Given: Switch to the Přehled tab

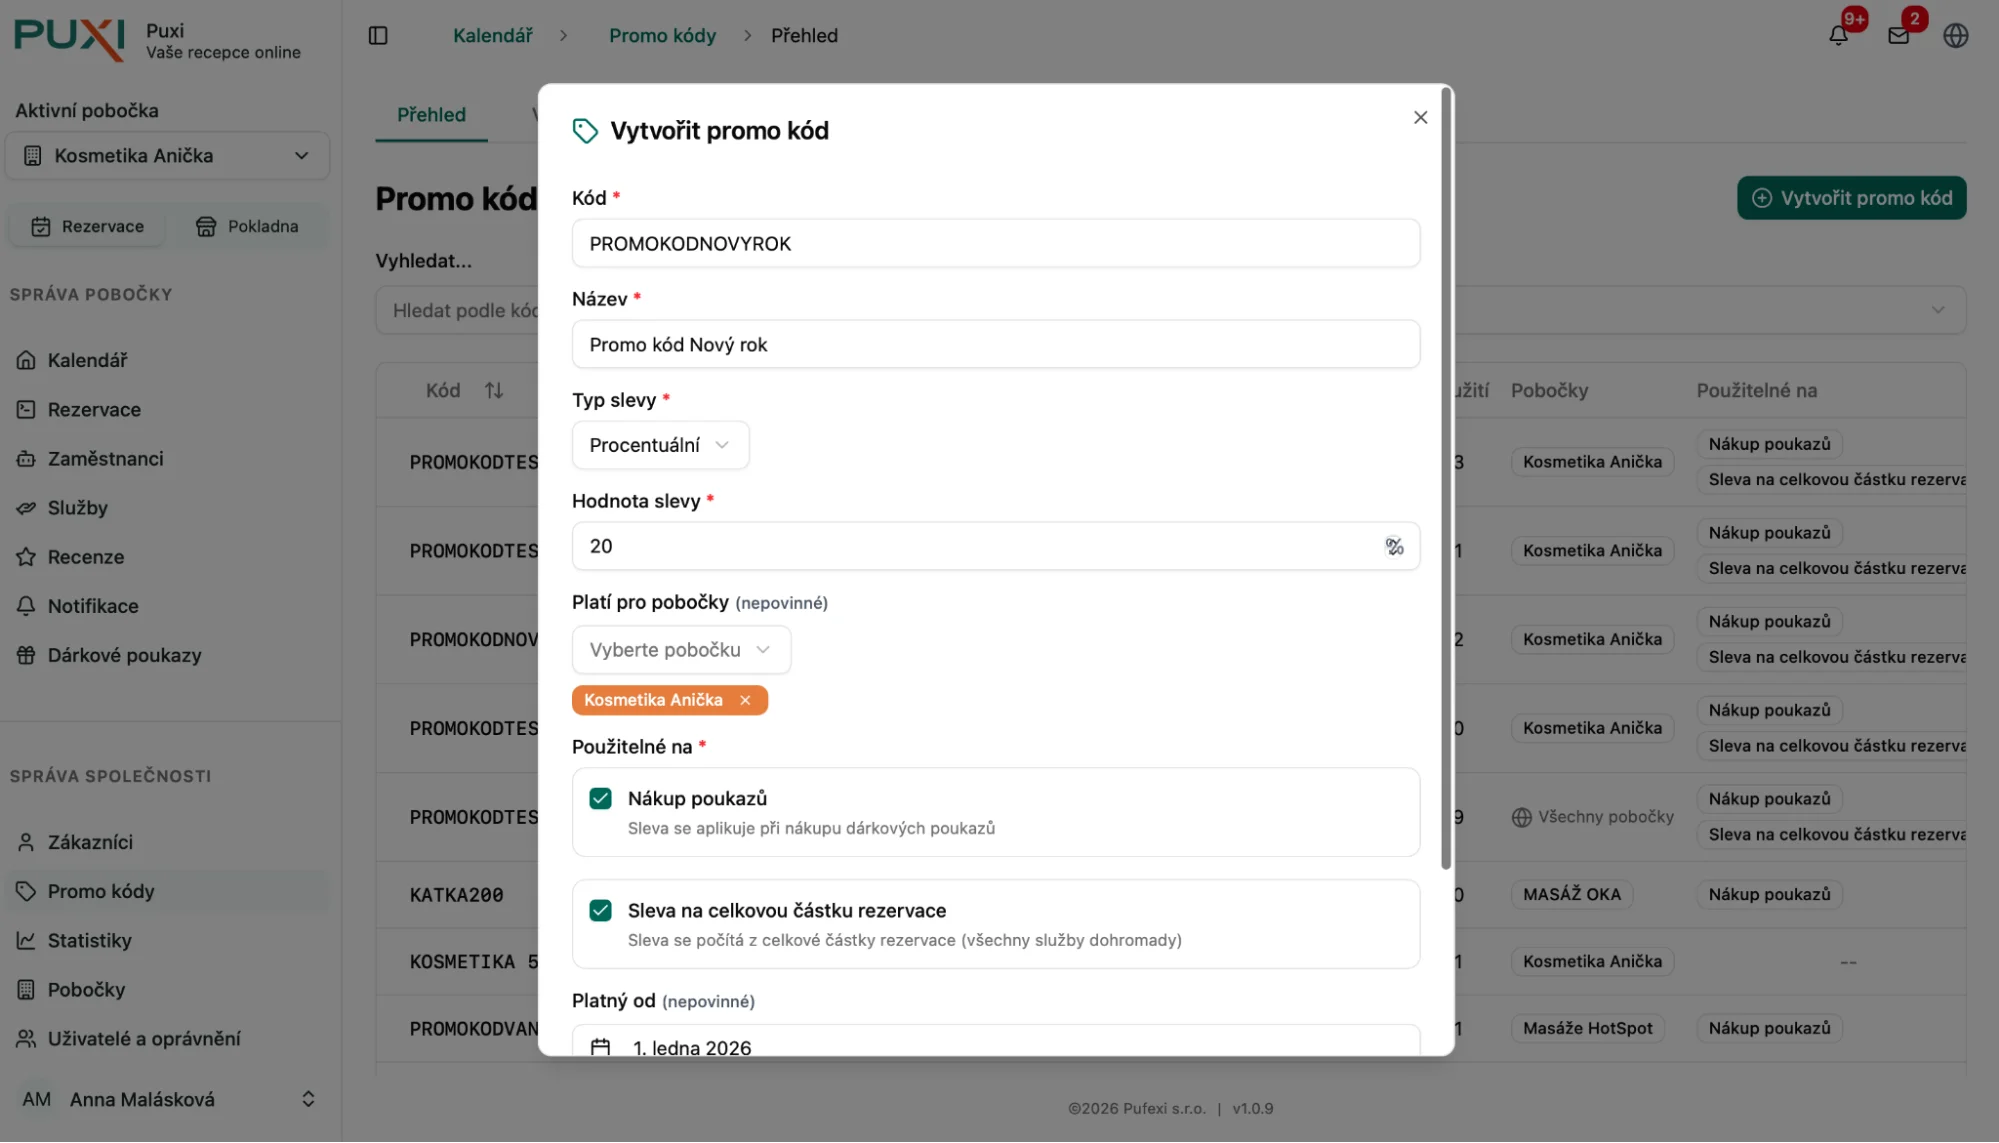Looking at the screenshot, I should pyautogui.click(x=431, y=115).
